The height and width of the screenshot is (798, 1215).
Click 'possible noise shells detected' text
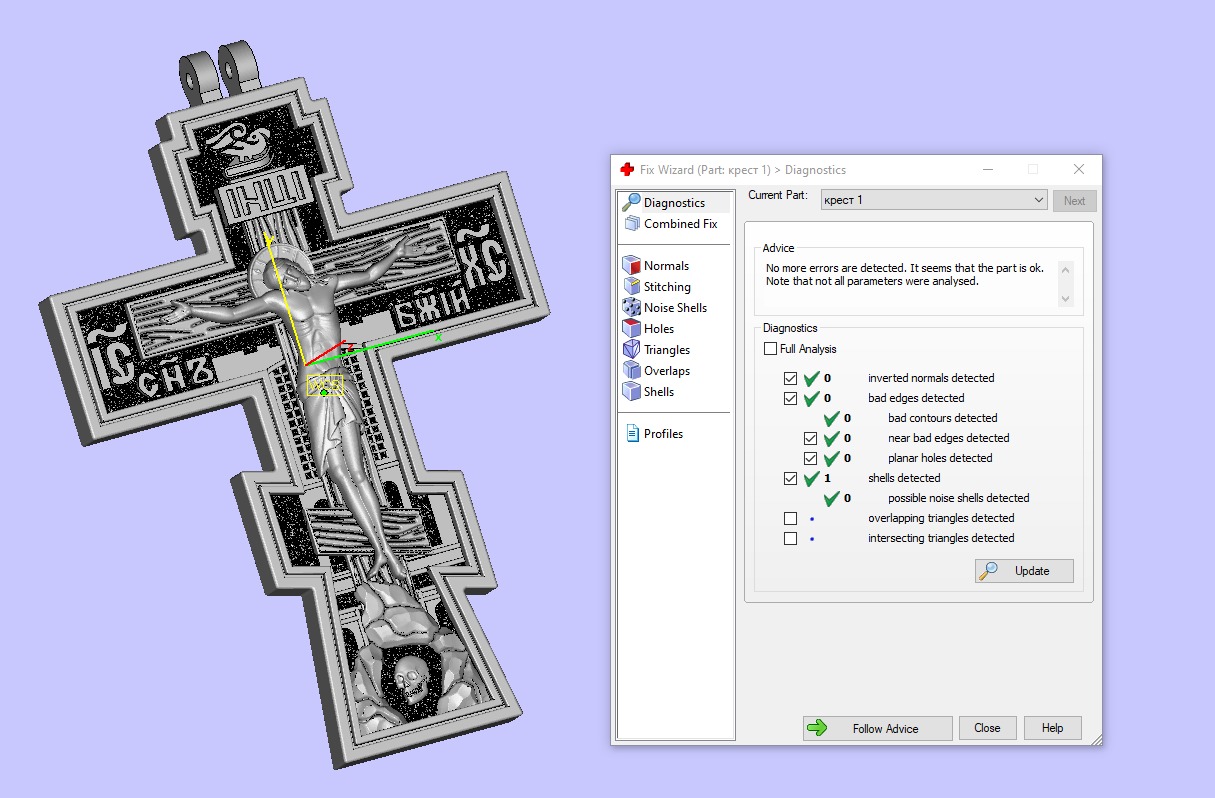(x=958, y=498)
